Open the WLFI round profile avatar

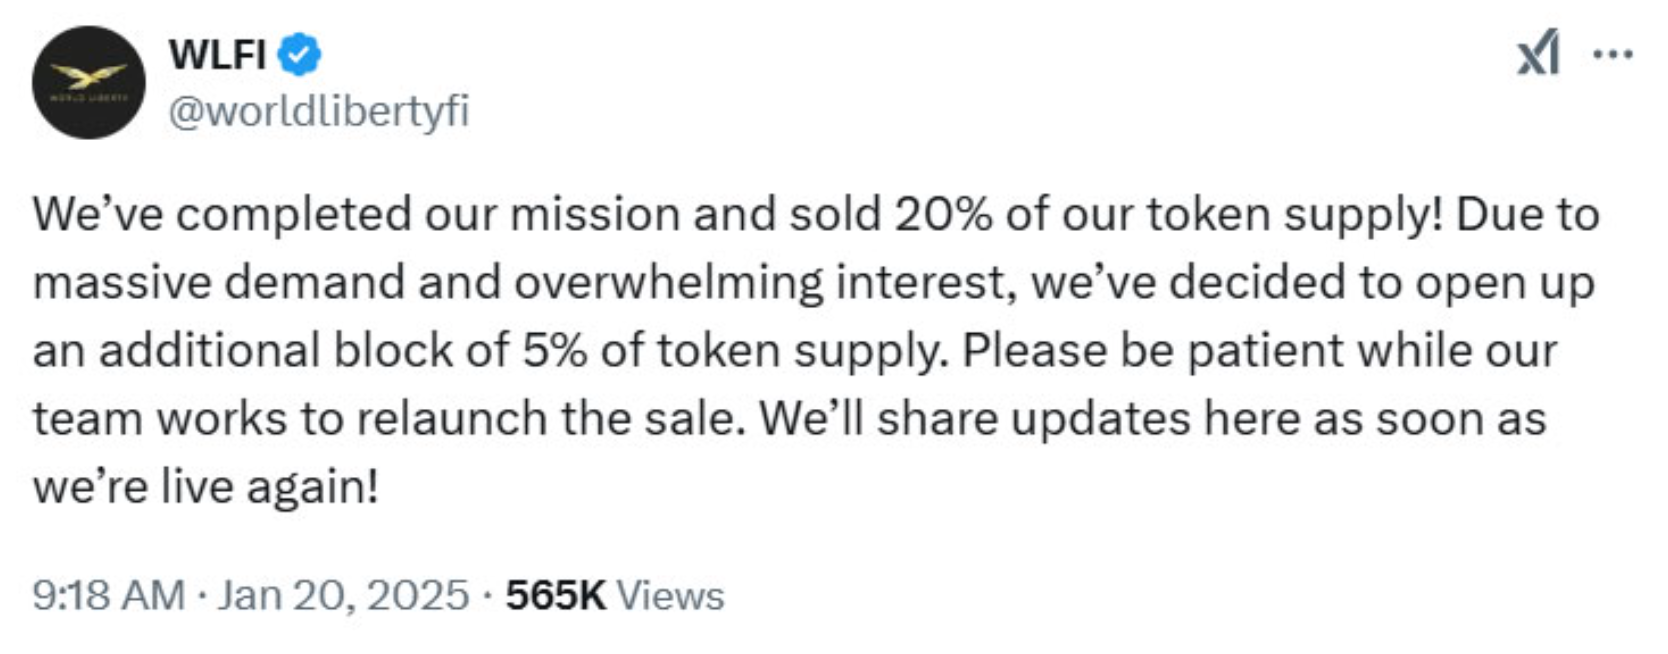click(x=89, y=82)
